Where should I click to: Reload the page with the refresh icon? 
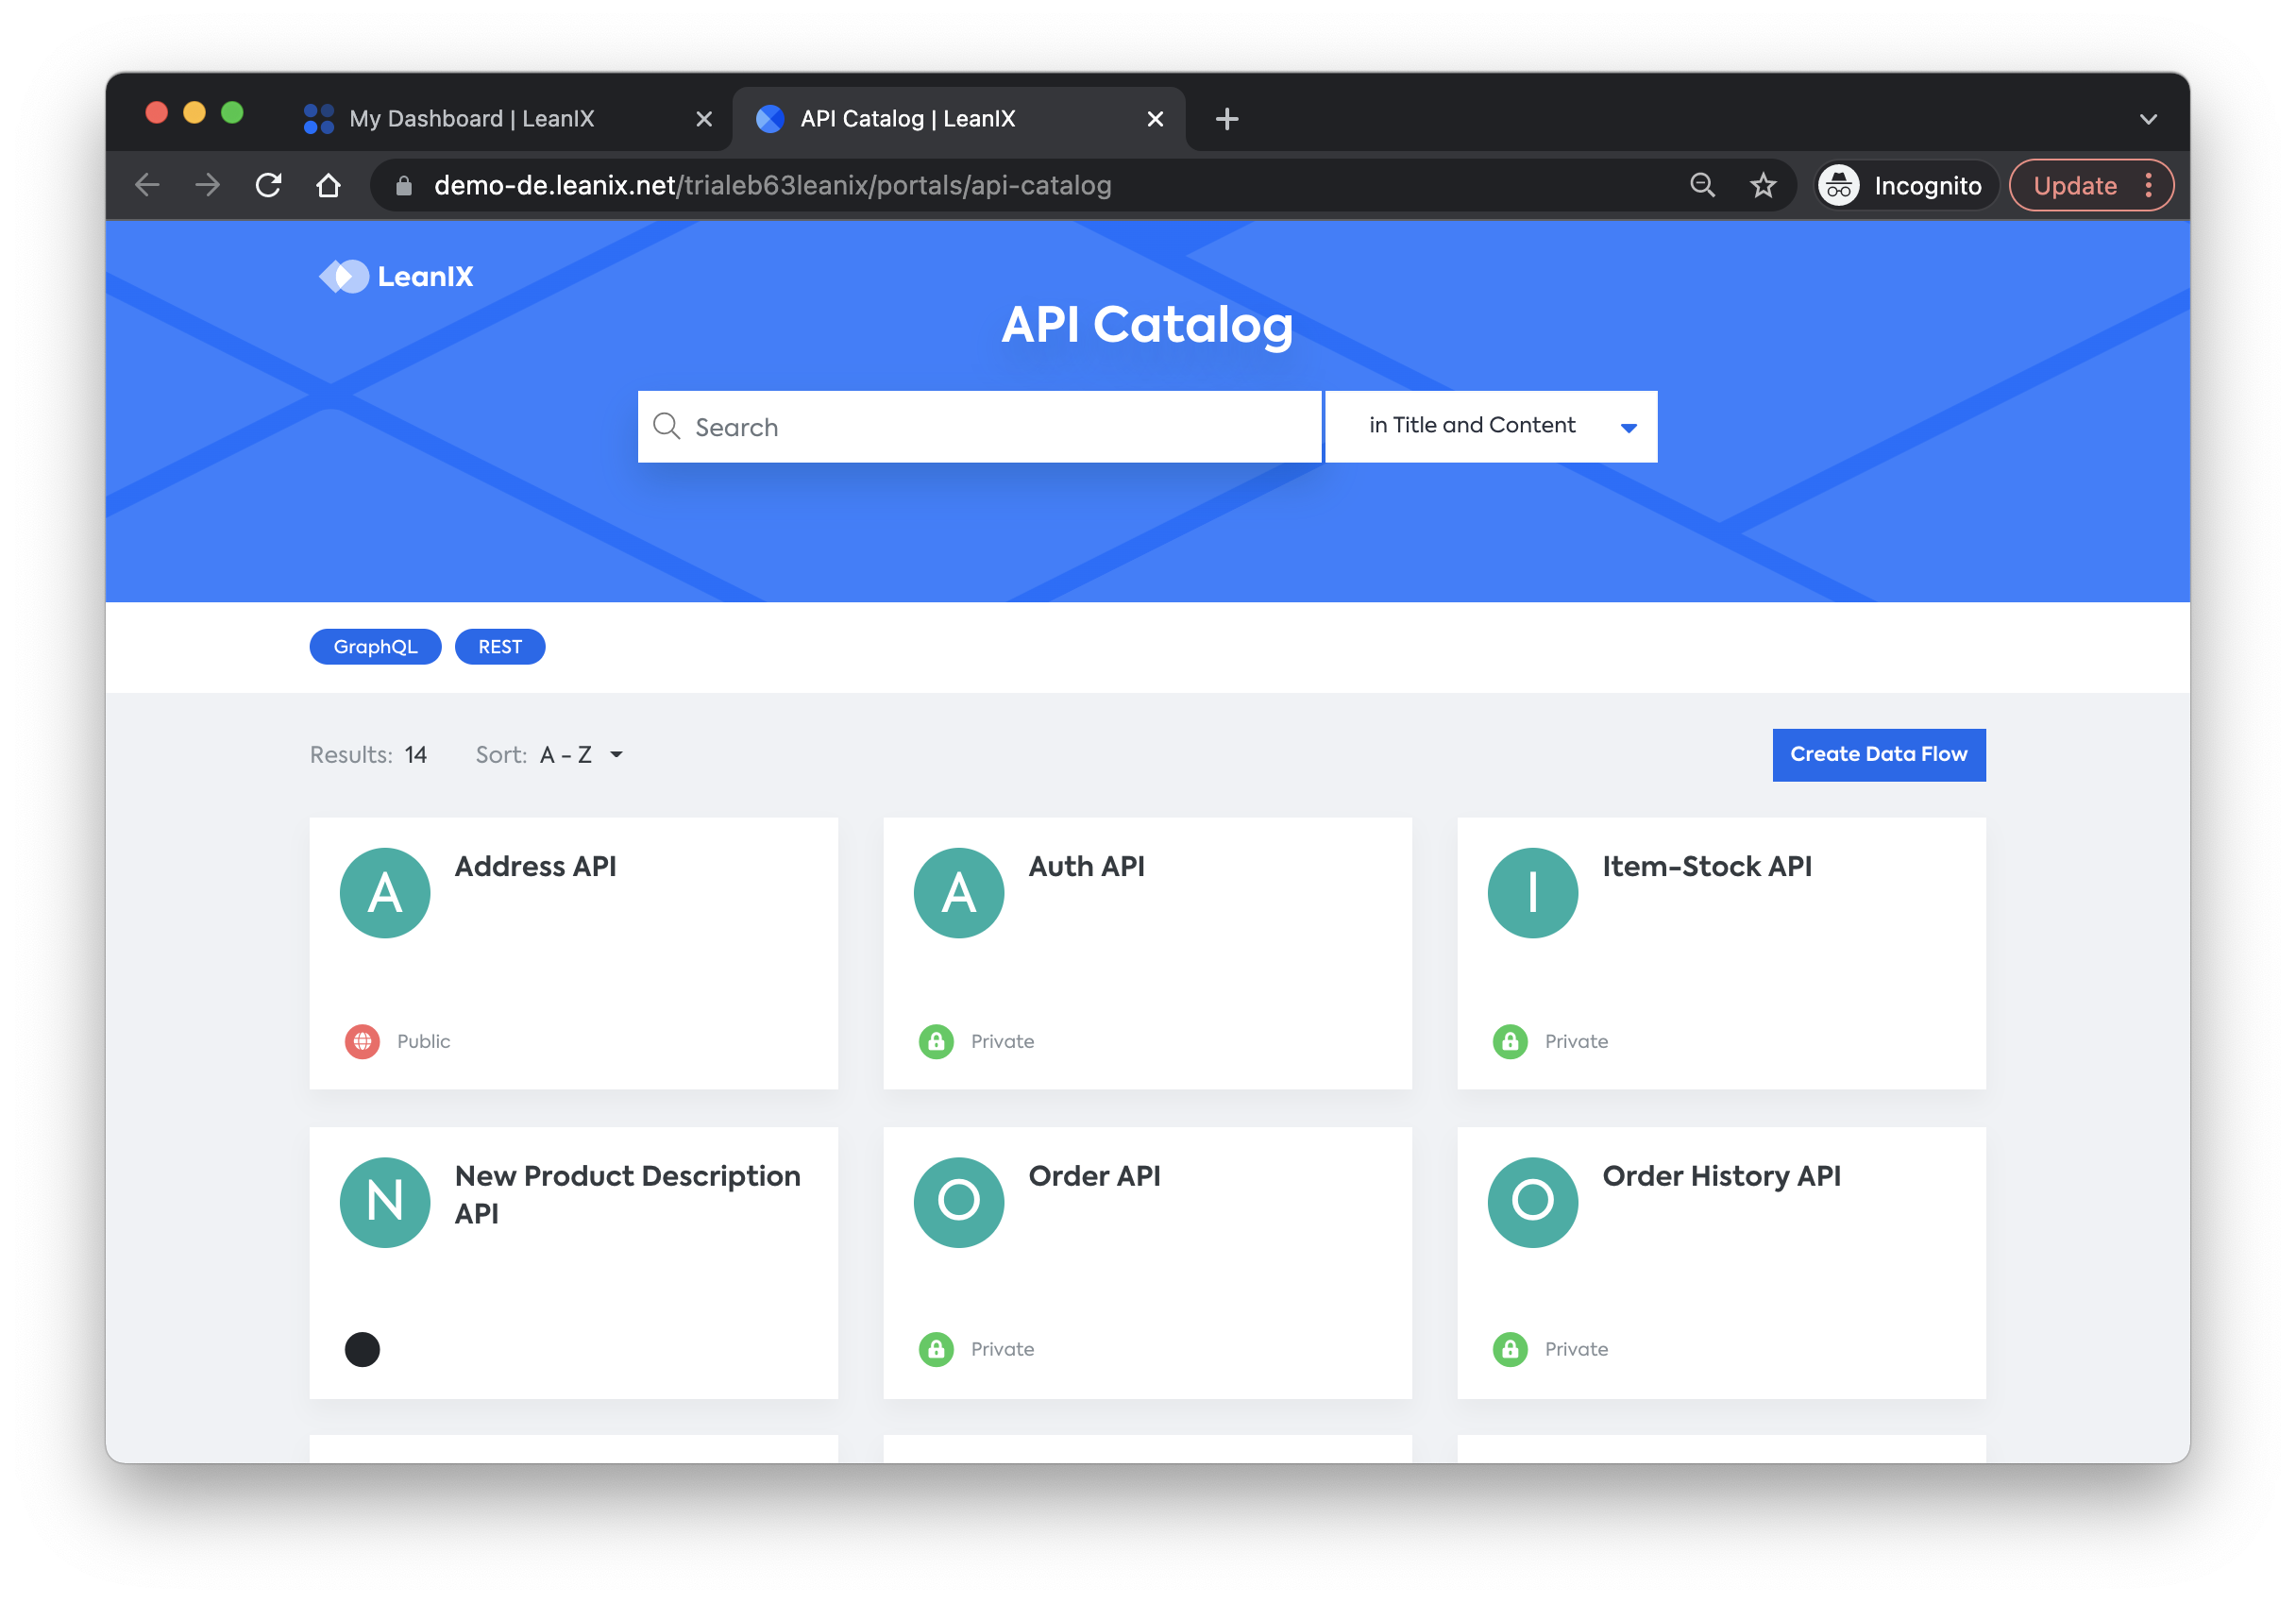point(268,185)
